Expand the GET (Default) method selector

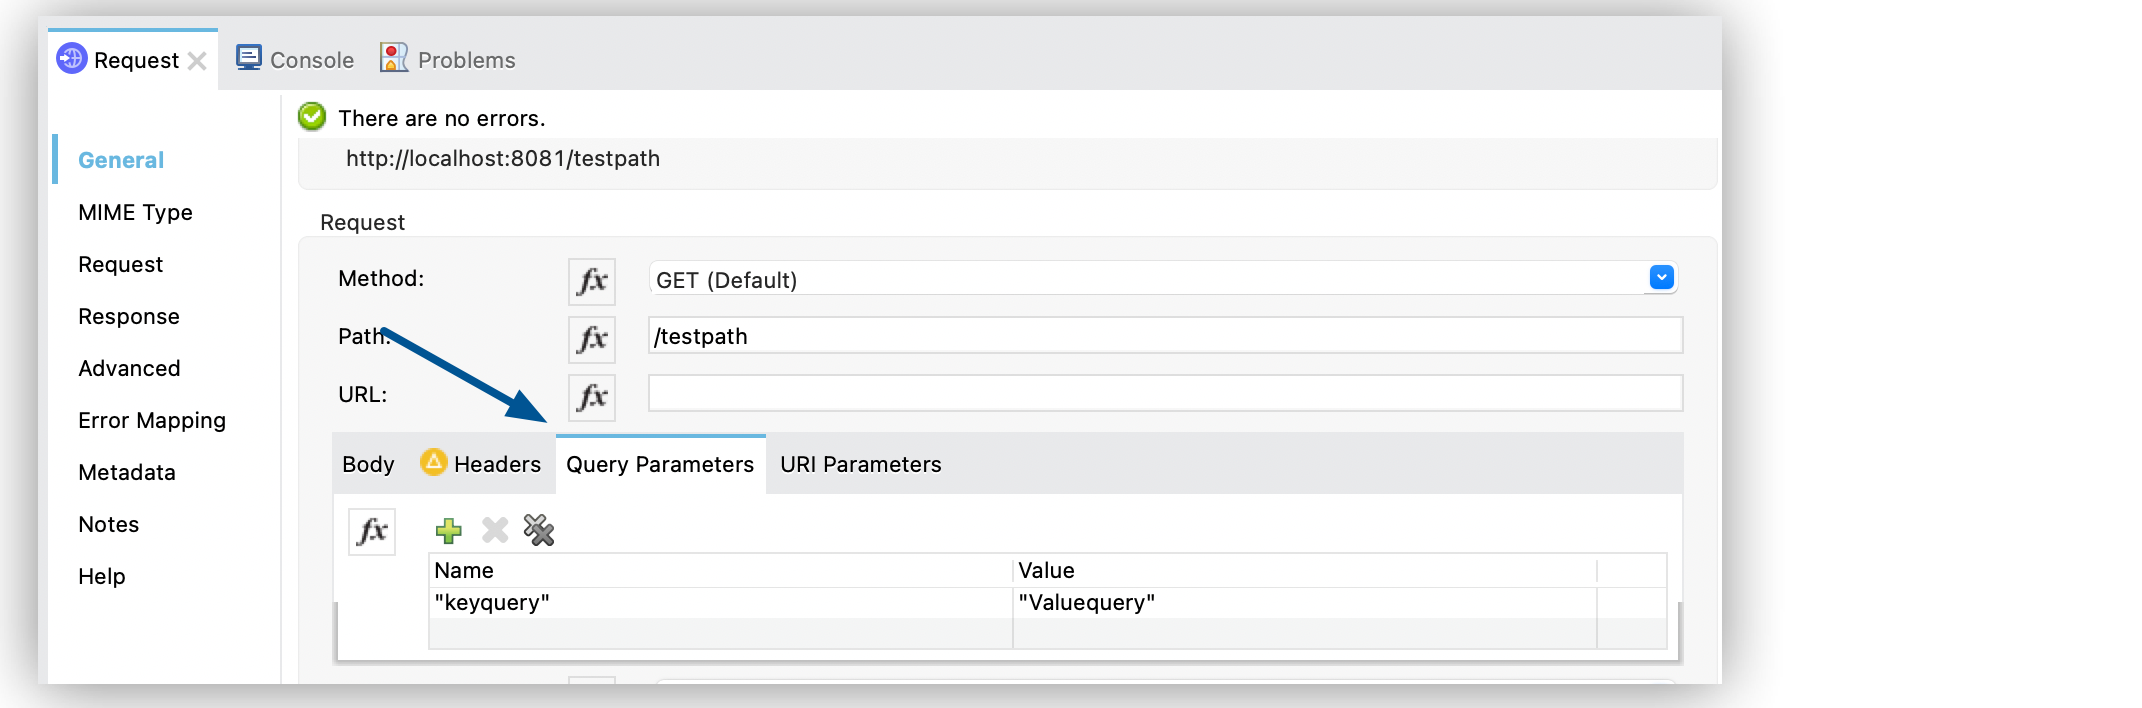click(x=1660, y=278)
